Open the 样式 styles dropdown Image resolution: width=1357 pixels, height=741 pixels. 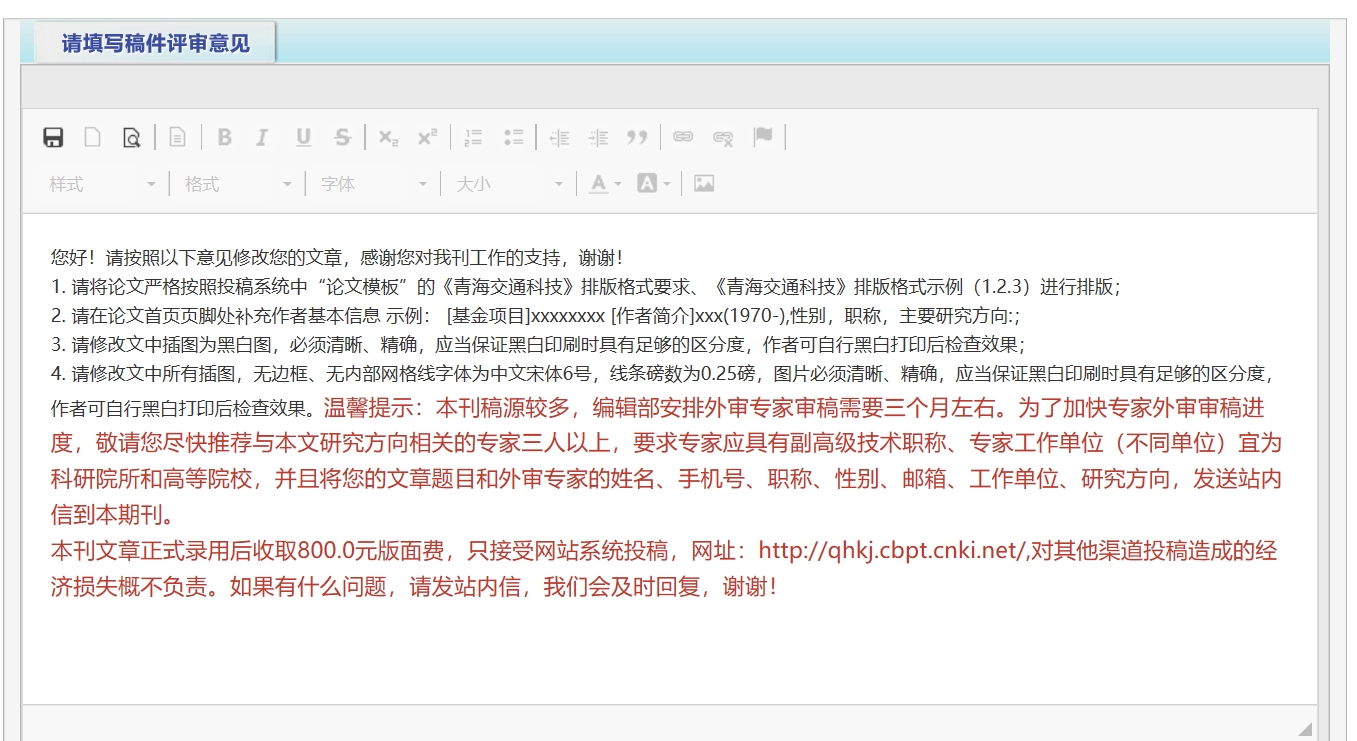(103, 184)
